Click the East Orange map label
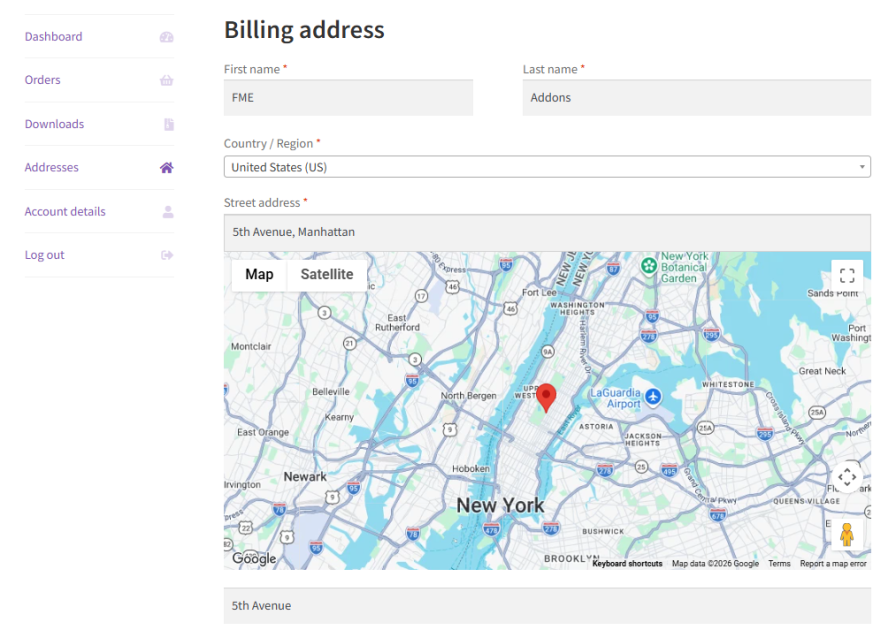This screenshot has height=630, width=896. [x=263, y=432]
